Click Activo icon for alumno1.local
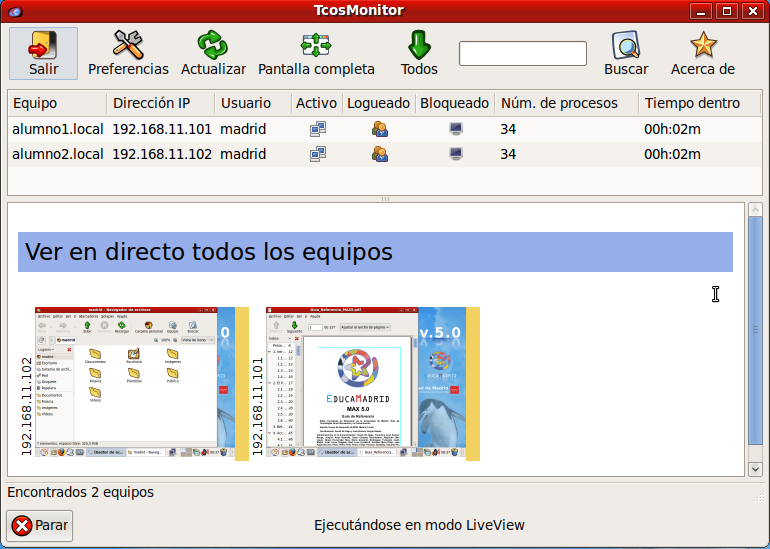Viewport: 770px width, 549px height. 318,129
